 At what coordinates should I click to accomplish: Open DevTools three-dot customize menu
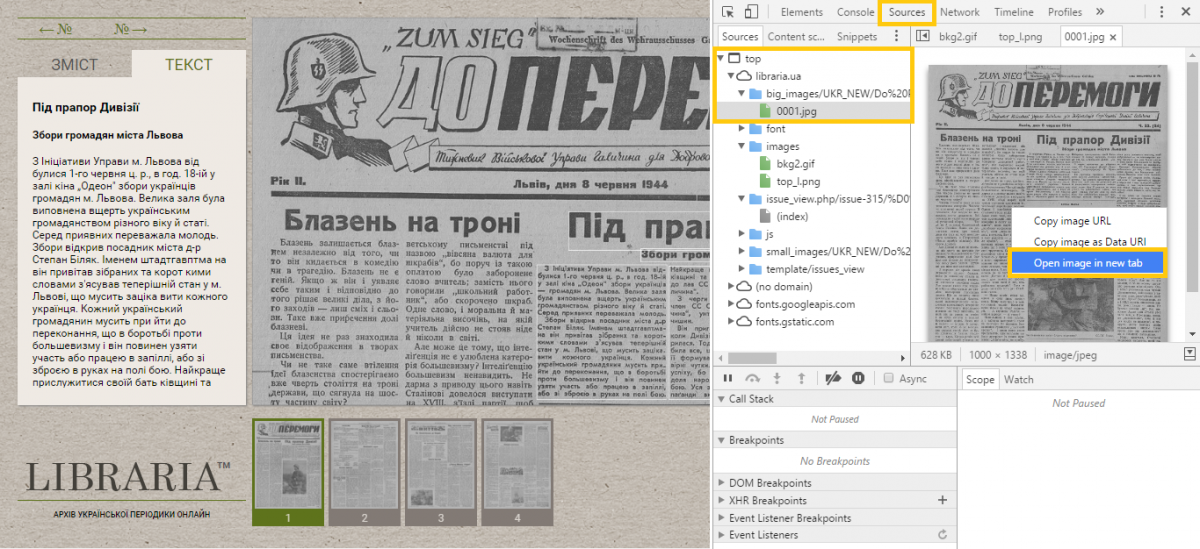[x=1161, y=12]
